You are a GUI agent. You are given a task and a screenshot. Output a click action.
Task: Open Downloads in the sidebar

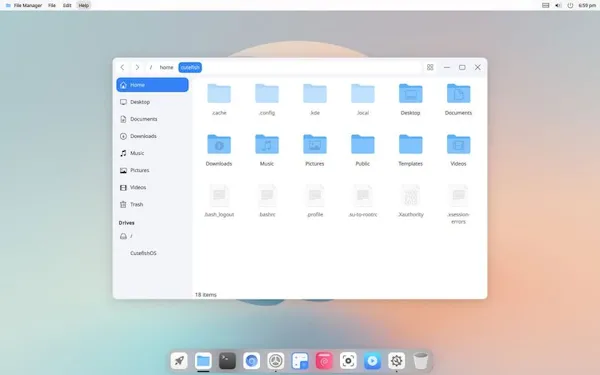coord(152,136)
